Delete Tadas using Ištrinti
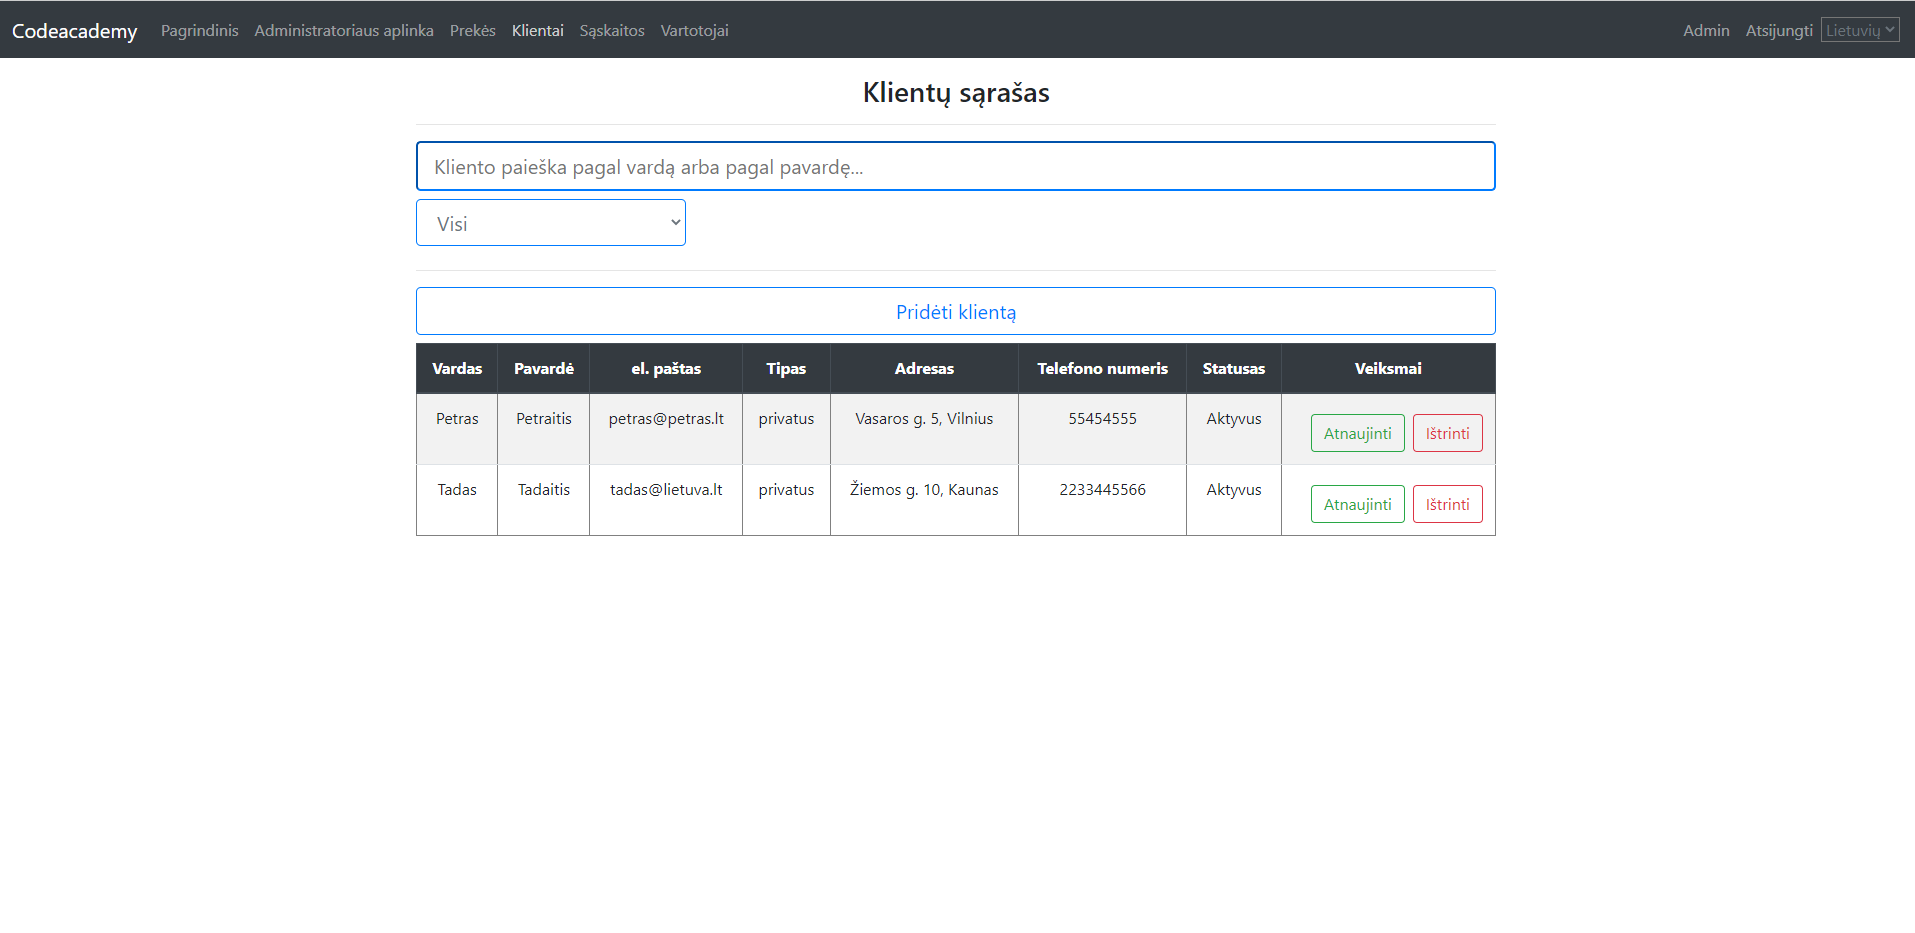Viewport: 1915px width, 933px height. [1447, 504]
